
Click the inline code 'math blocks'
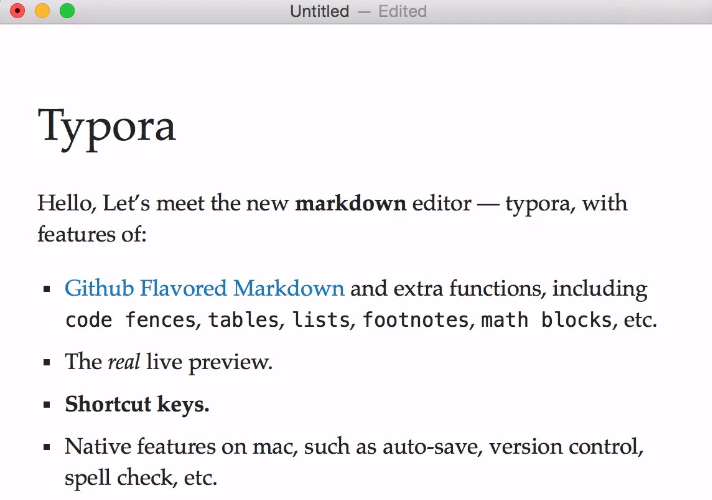pos(546,320)
